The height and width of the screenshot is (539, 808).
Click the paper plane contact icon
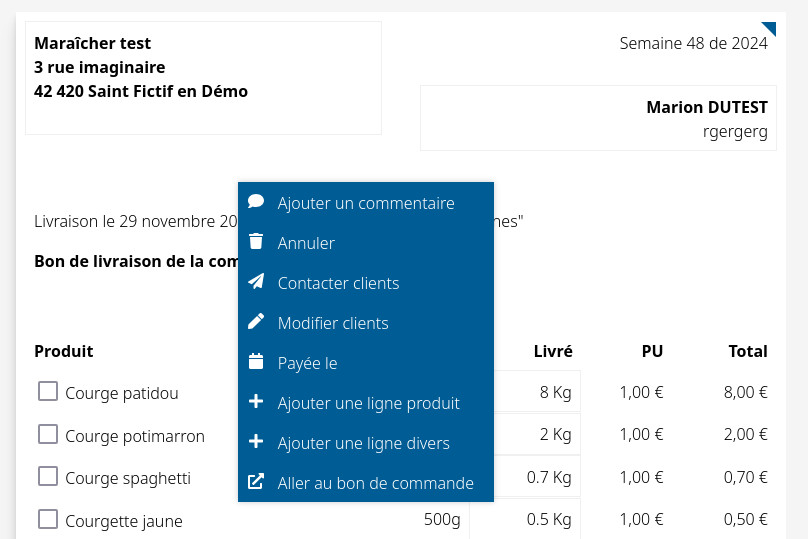tap(256, 282)
